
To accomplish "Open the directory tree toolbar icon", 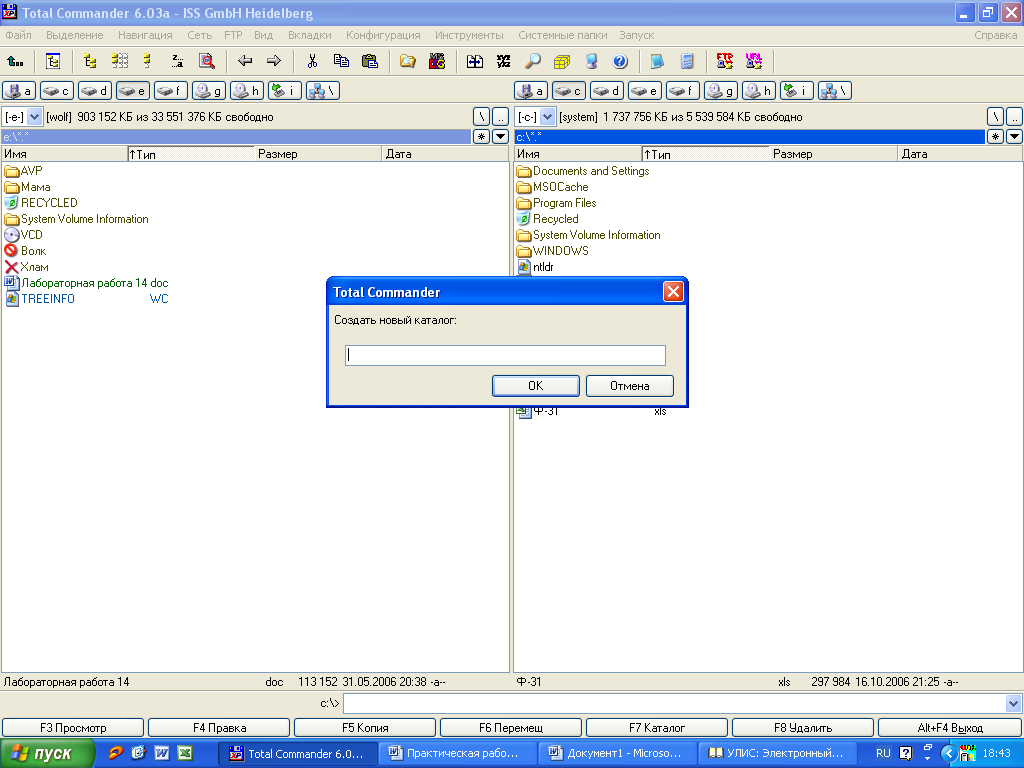I will pos(53,61).
